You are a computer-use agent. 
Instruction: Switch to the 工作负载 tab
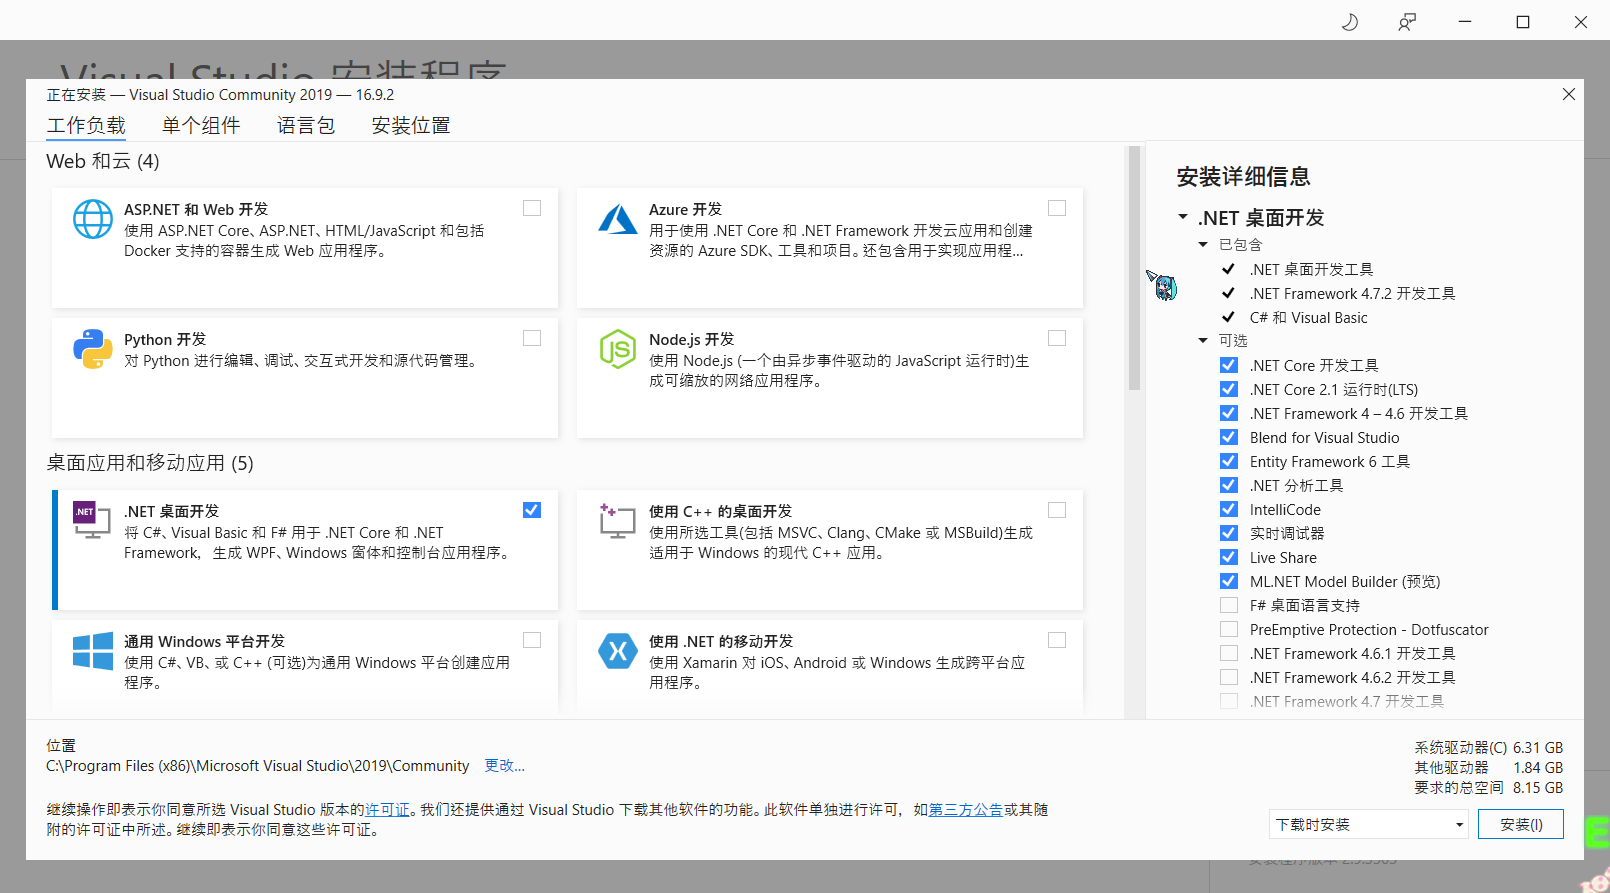pos(86,125)
